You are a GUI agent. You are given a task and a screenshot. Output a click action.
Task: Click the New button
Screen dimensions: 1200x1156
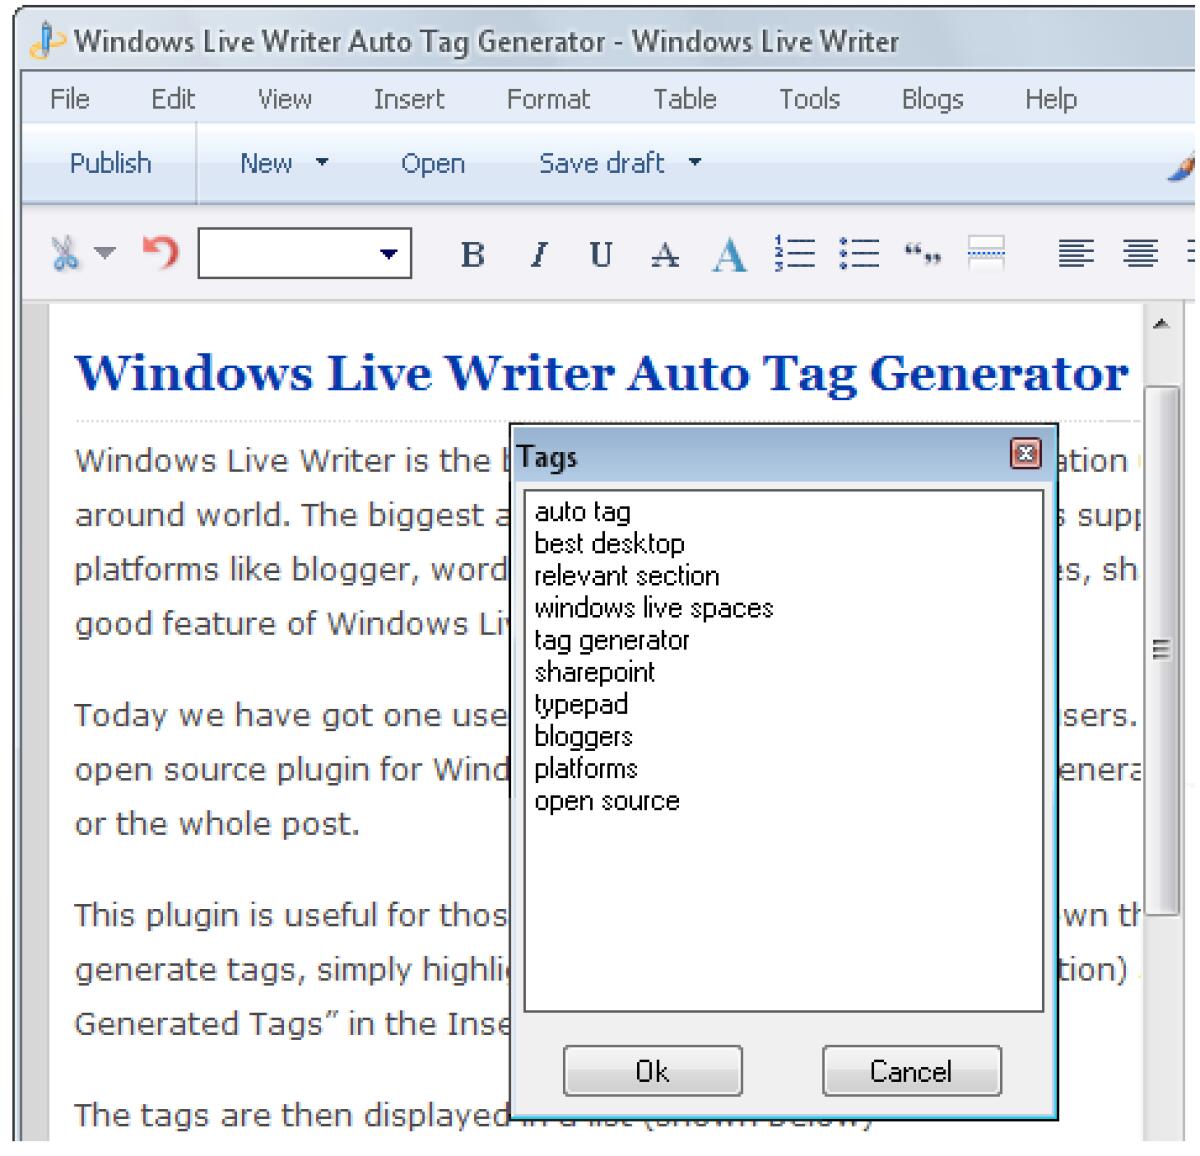click(x=266, y=163)
